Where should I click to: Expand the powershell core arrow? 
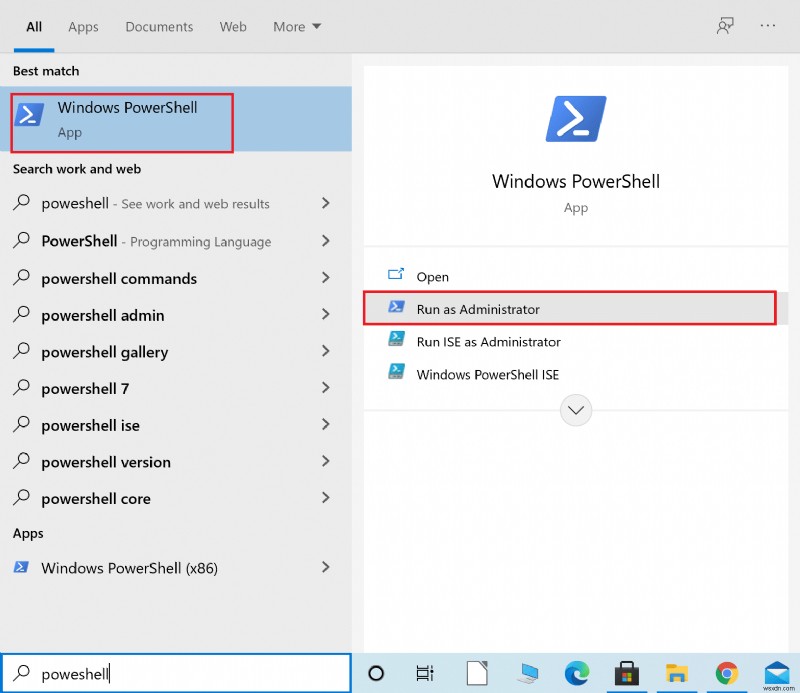click(326, 498)
